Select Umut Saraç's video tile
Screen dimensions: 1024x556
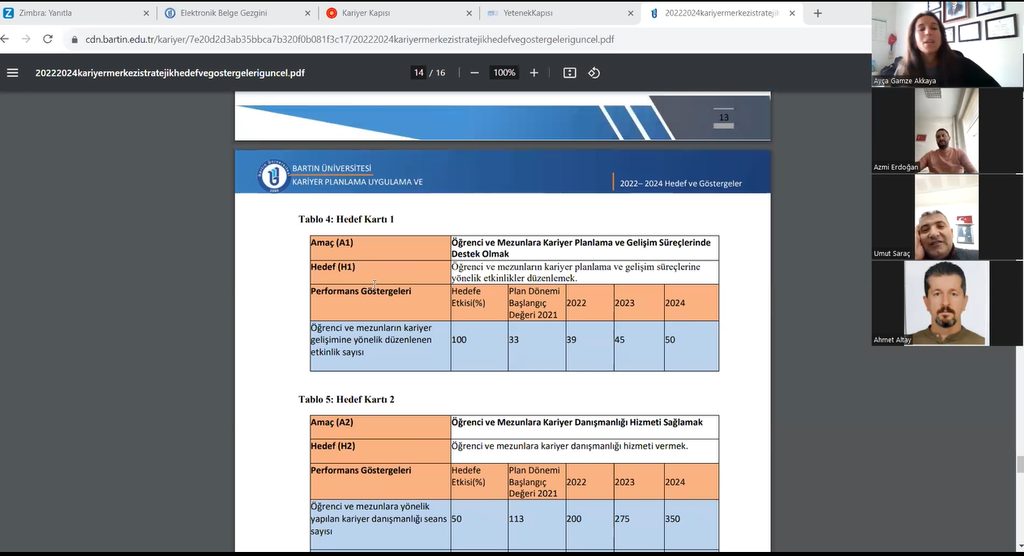click(947, 217)
